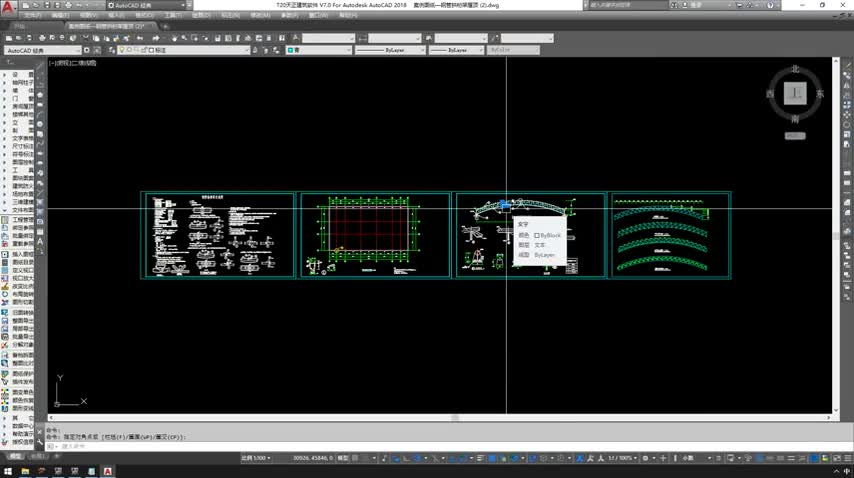Click the 东 direction on the ViewCube compass
The image size is (854, 478).
(x=819, y=94)
